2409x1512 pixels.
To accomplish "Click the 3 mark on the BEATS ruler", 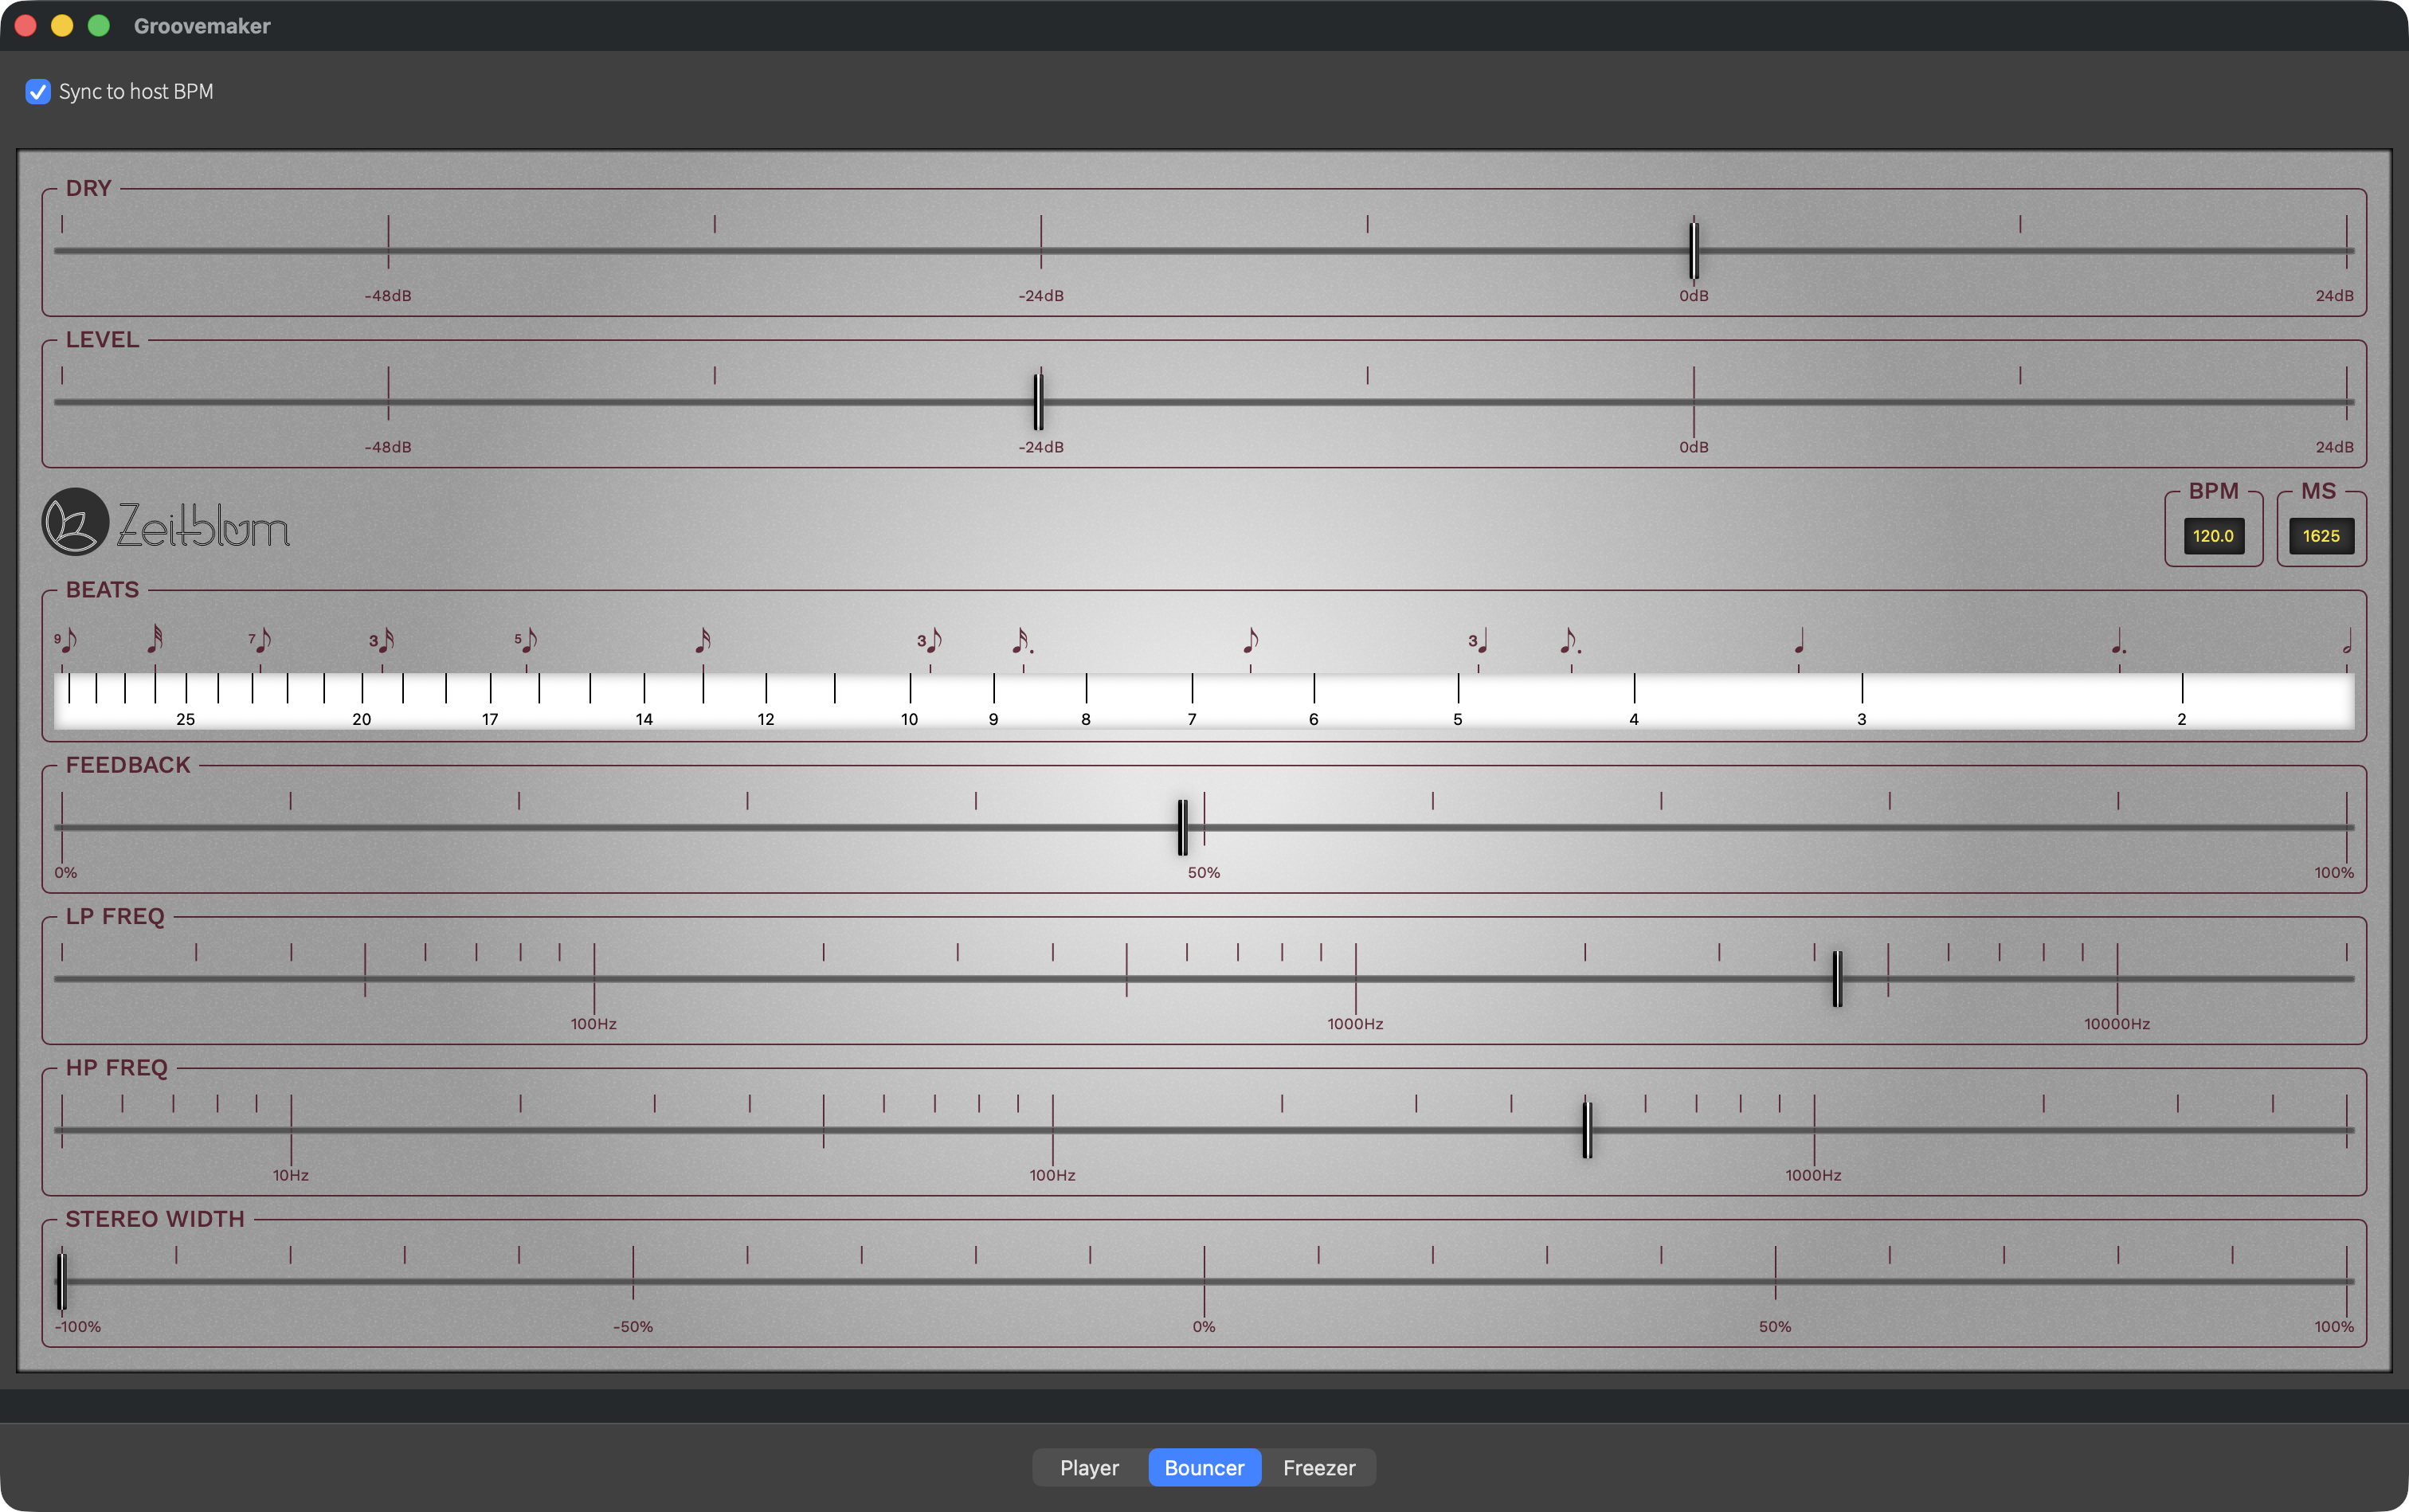I will click(1862, 719).
